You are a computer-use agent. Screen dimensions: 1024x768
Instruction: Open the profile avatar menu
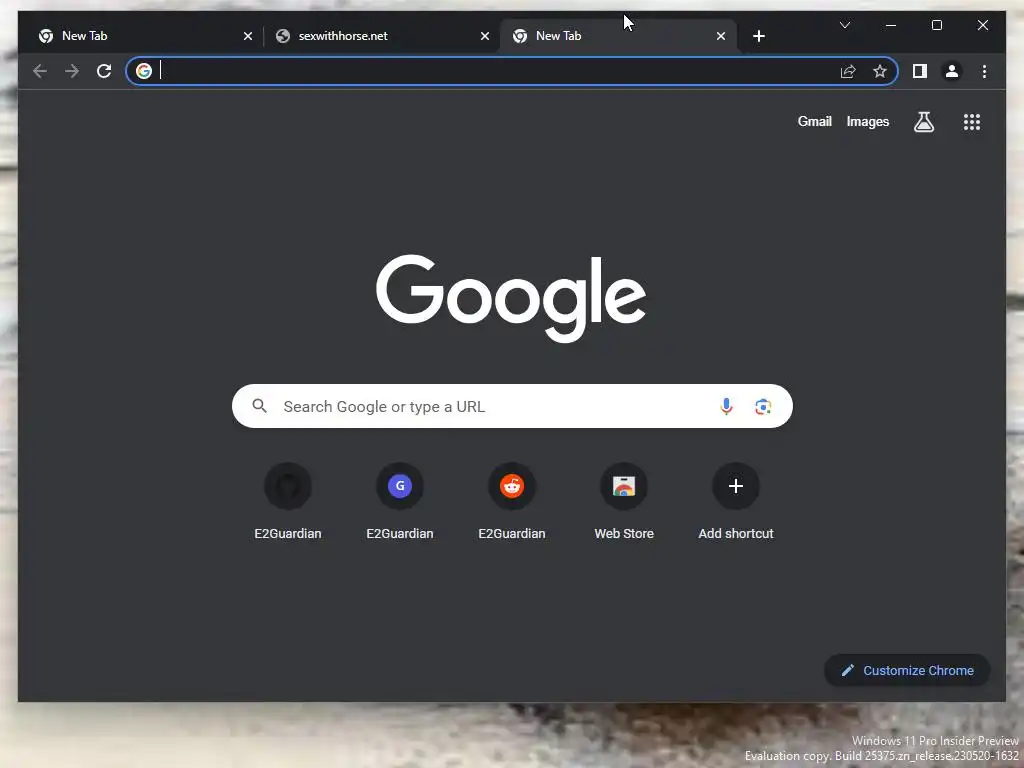coord(952,71)
